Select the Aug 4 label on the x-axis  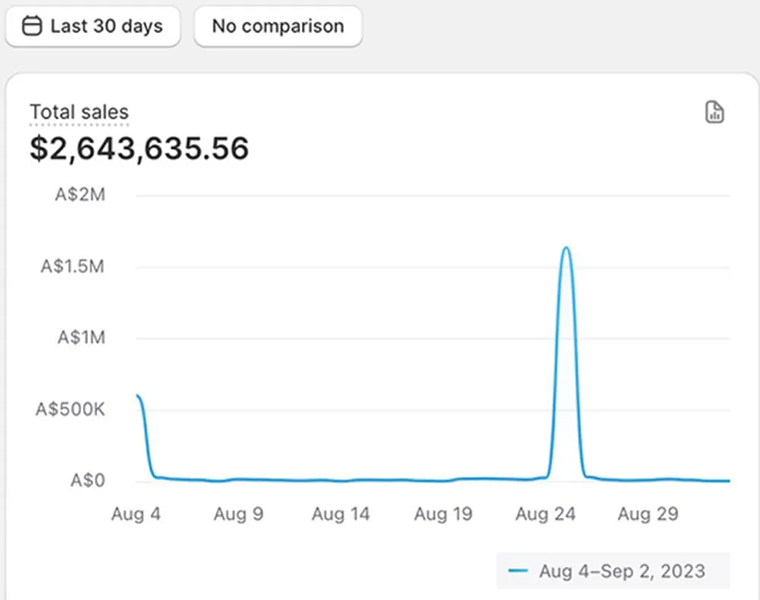tap(136, 514)
